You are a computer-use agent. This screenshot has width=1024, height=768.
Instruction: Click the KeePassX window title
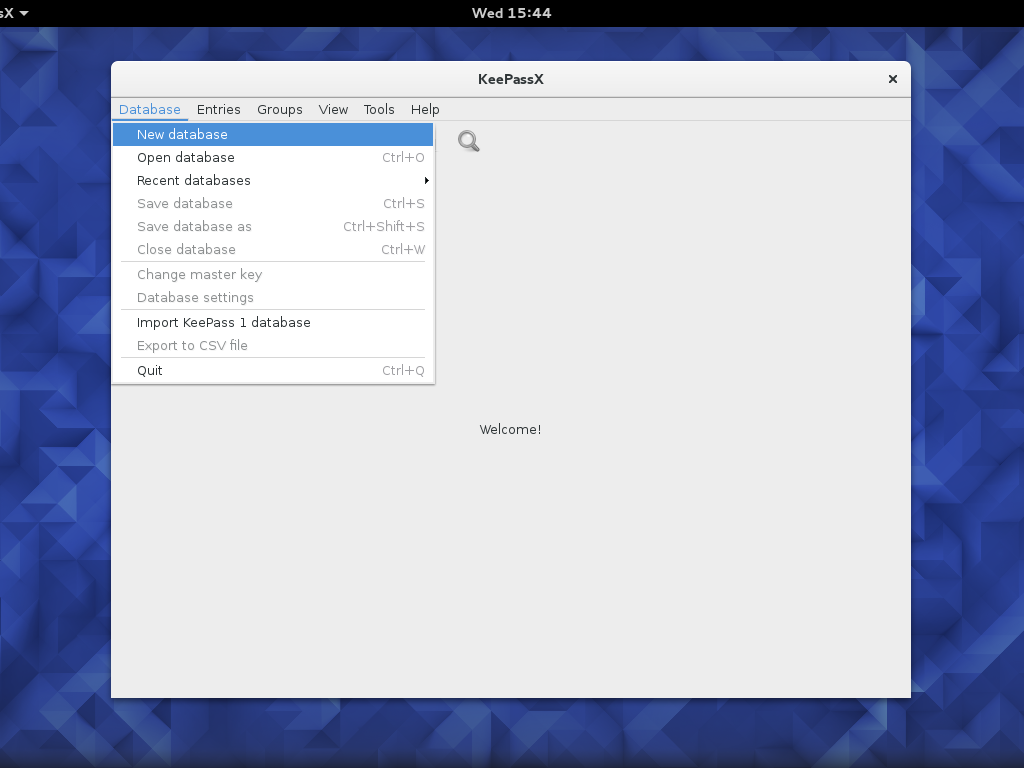511,79
